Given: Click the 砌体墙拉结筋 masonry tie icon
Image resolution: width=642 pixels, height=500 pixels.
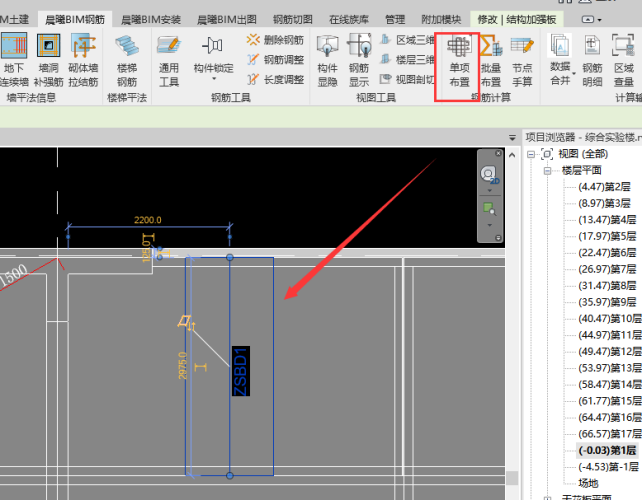Looking at the screenshot, I should (x=84, y=61).
